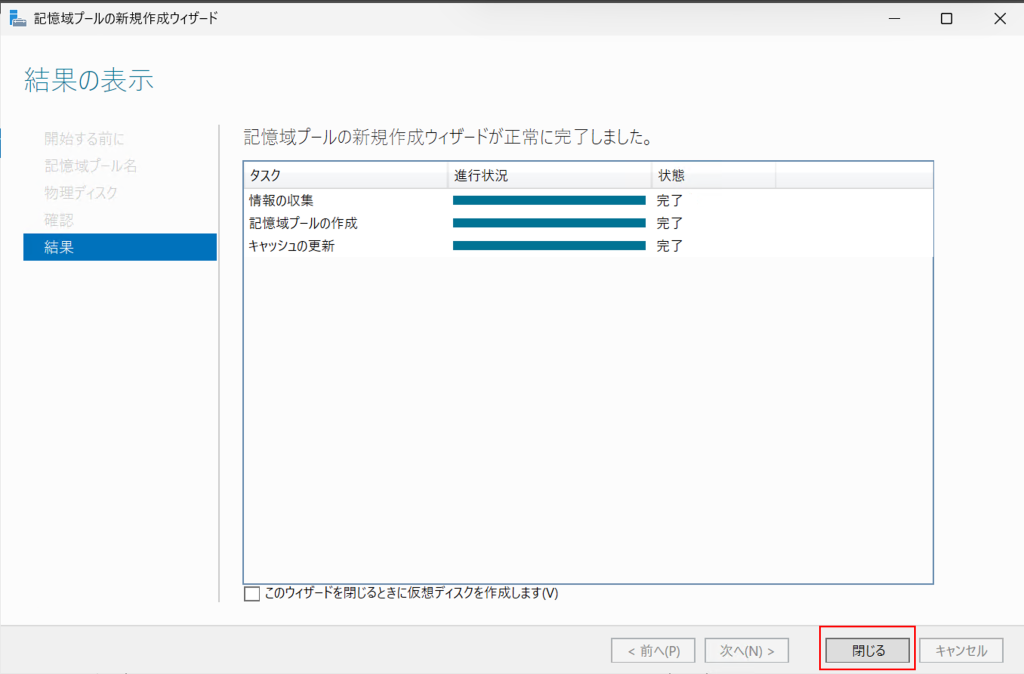Maximize the wizard window
The width and height of the screenshot is (1024, 674).
[x=946, y=18]
